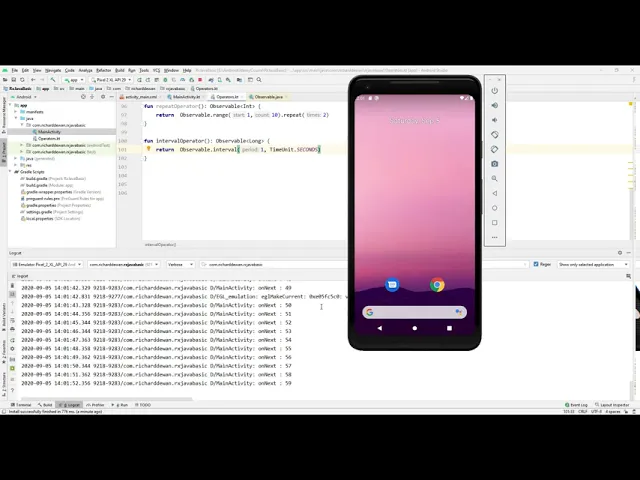Open the Logcat process selection dropdown
The image size is (640, 480).
click(123, 264)
